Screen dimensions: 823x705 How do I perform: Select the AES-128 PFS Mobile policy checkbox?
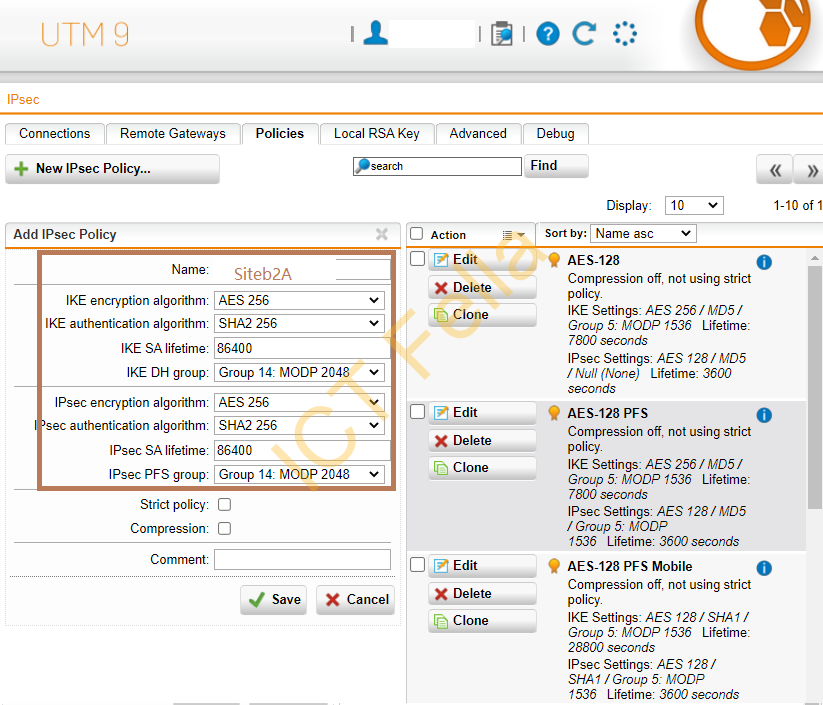point(417,564)
